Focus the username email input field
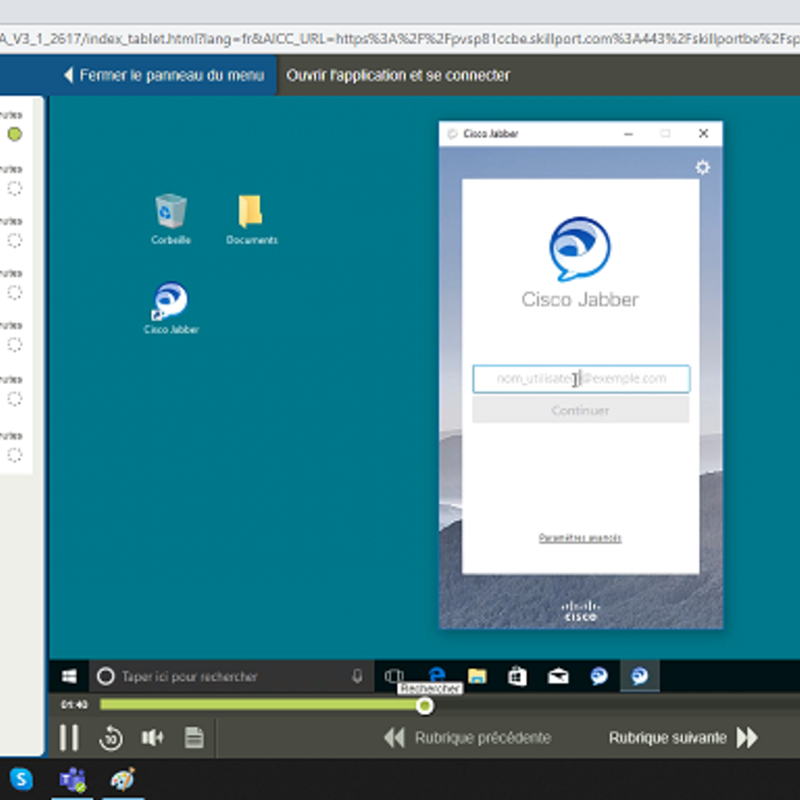 (581, 379)
